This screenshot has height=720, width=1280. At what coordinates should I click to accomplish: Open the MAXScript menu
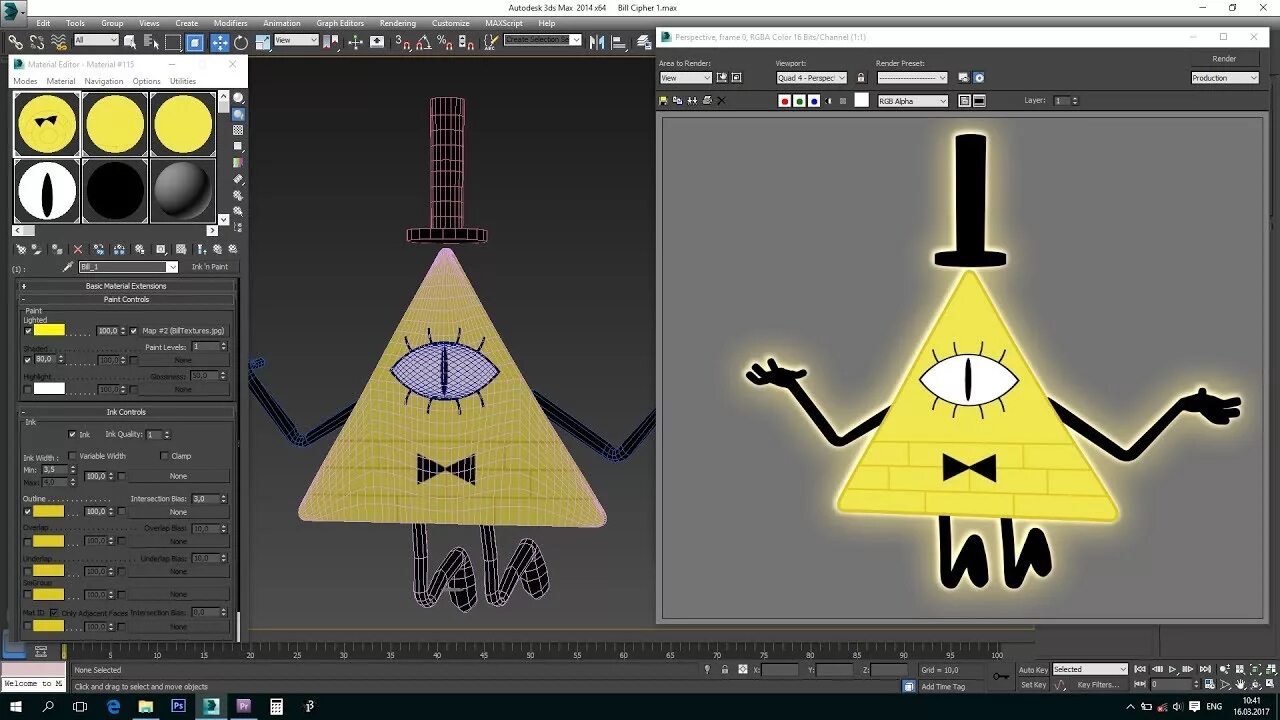point(504,23)
